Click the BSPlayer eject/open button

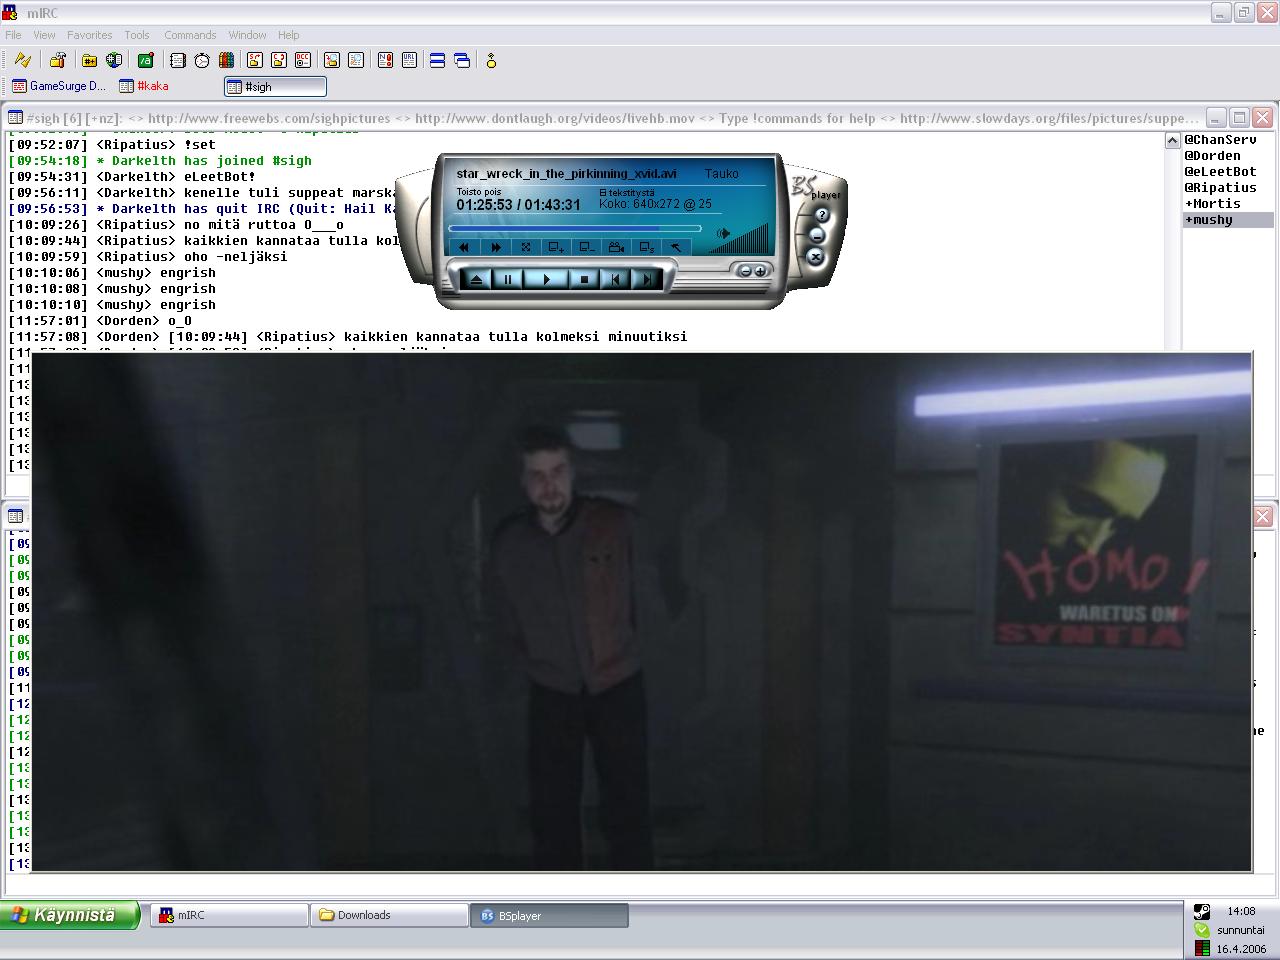(476, 279)
